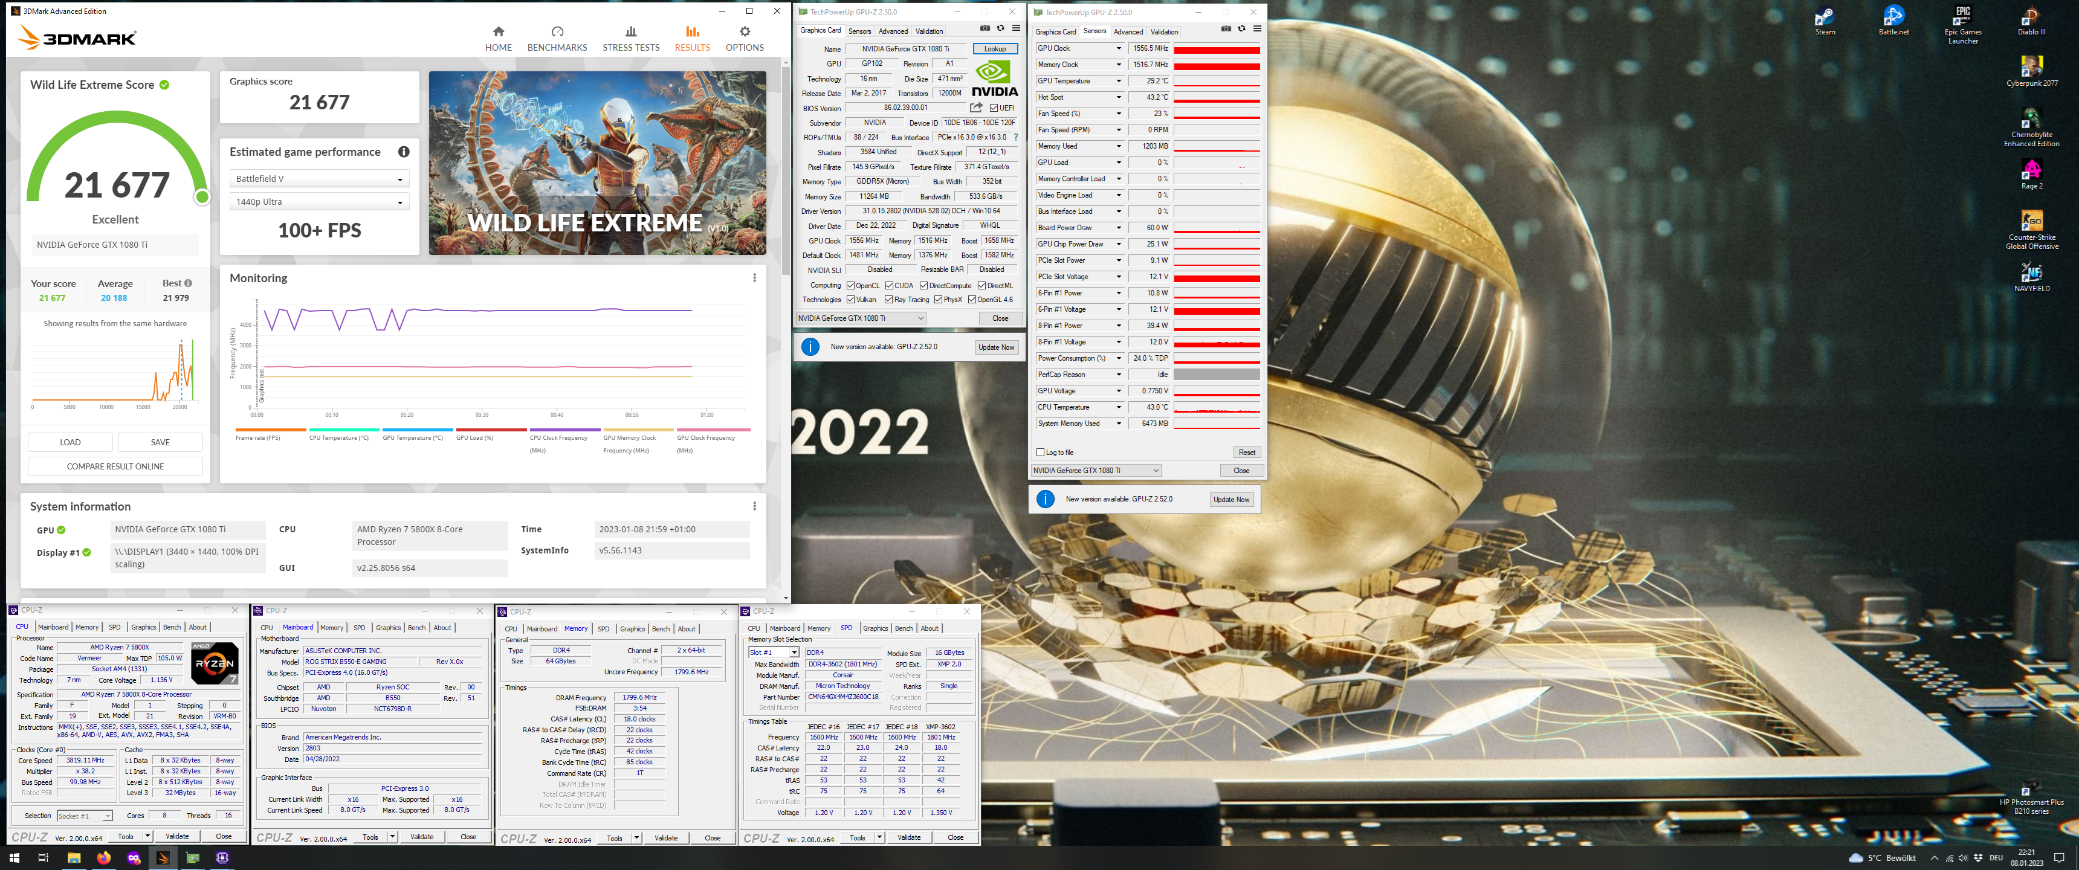The image size is (2079, 870).
Task: Toggle Vulkan checkbox in GPU-Z
Action: (x=850, y=299)
